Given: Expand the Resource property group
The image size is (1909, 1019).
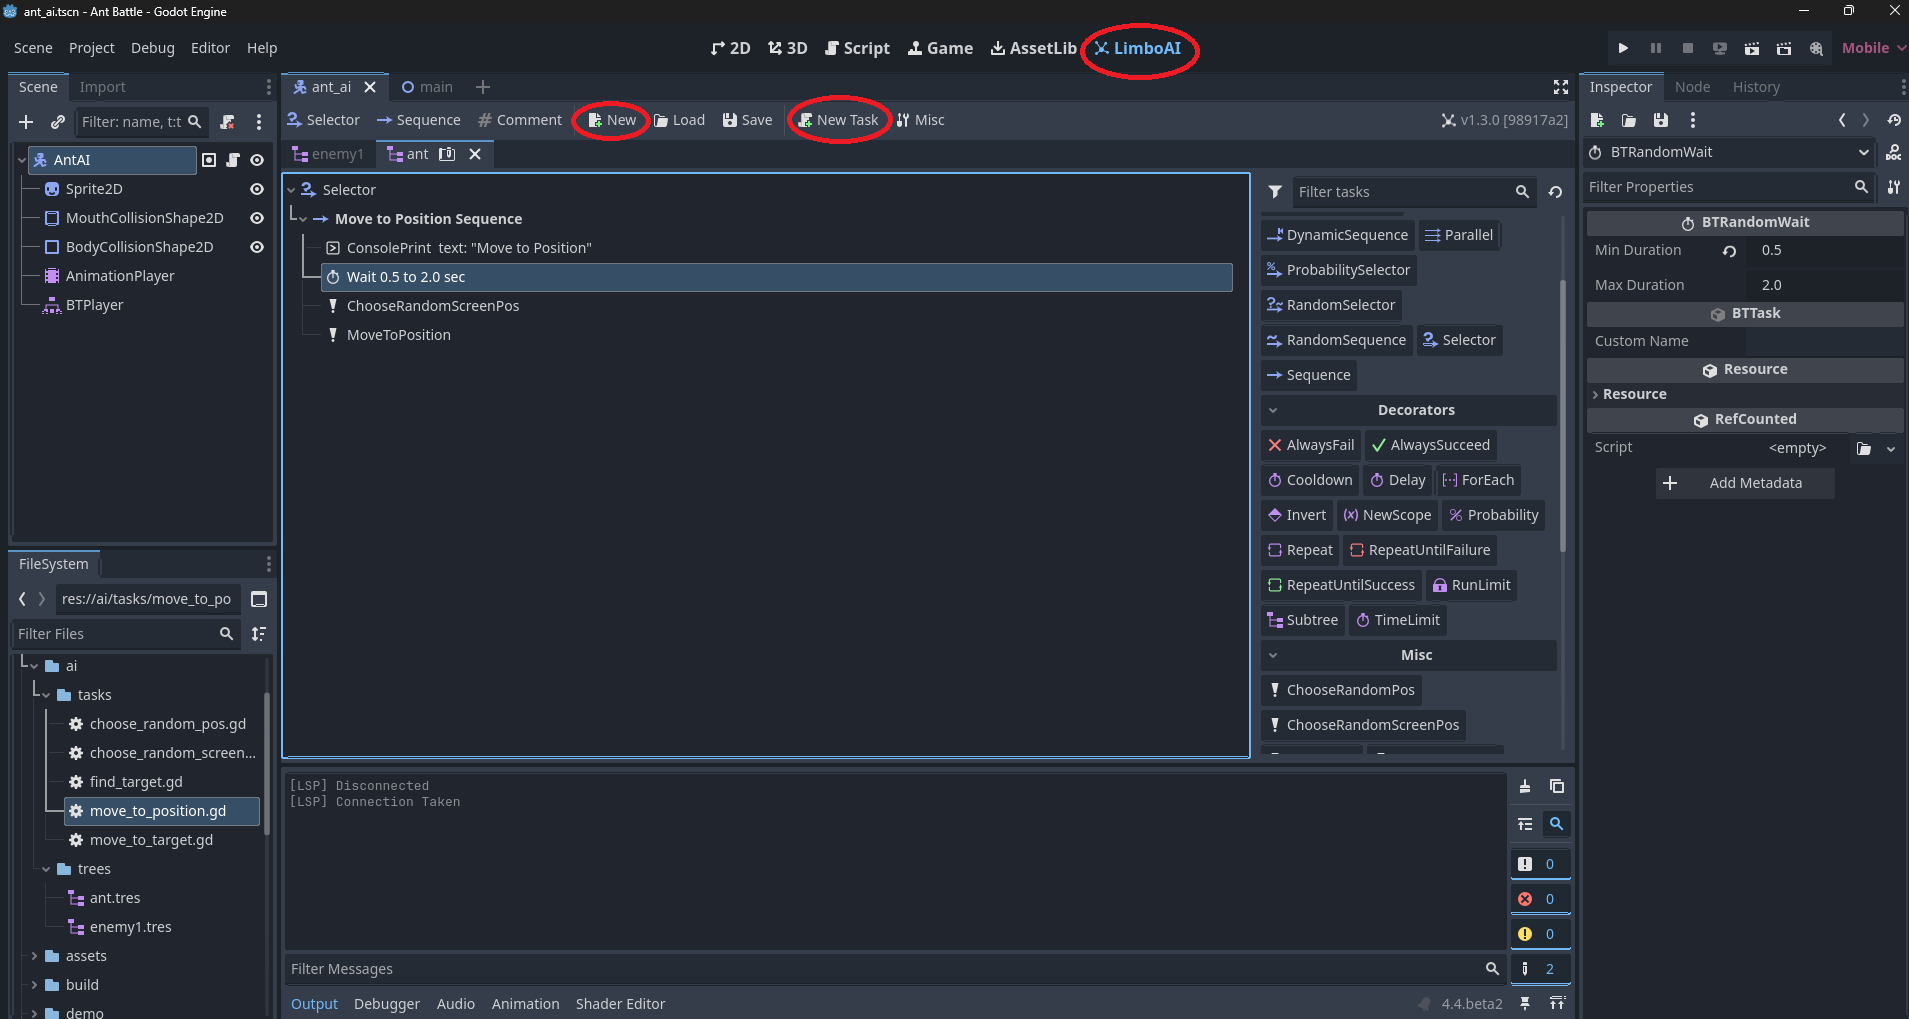Looking at the screenshot, I should [x=1595, y=395].
